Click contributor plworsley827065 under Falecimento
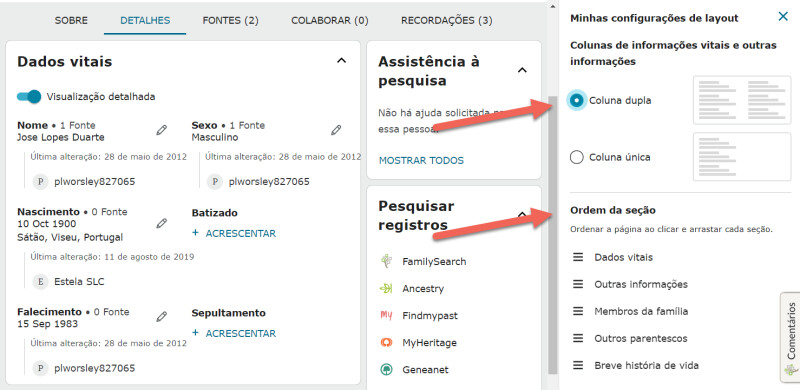 pos(95,369)
